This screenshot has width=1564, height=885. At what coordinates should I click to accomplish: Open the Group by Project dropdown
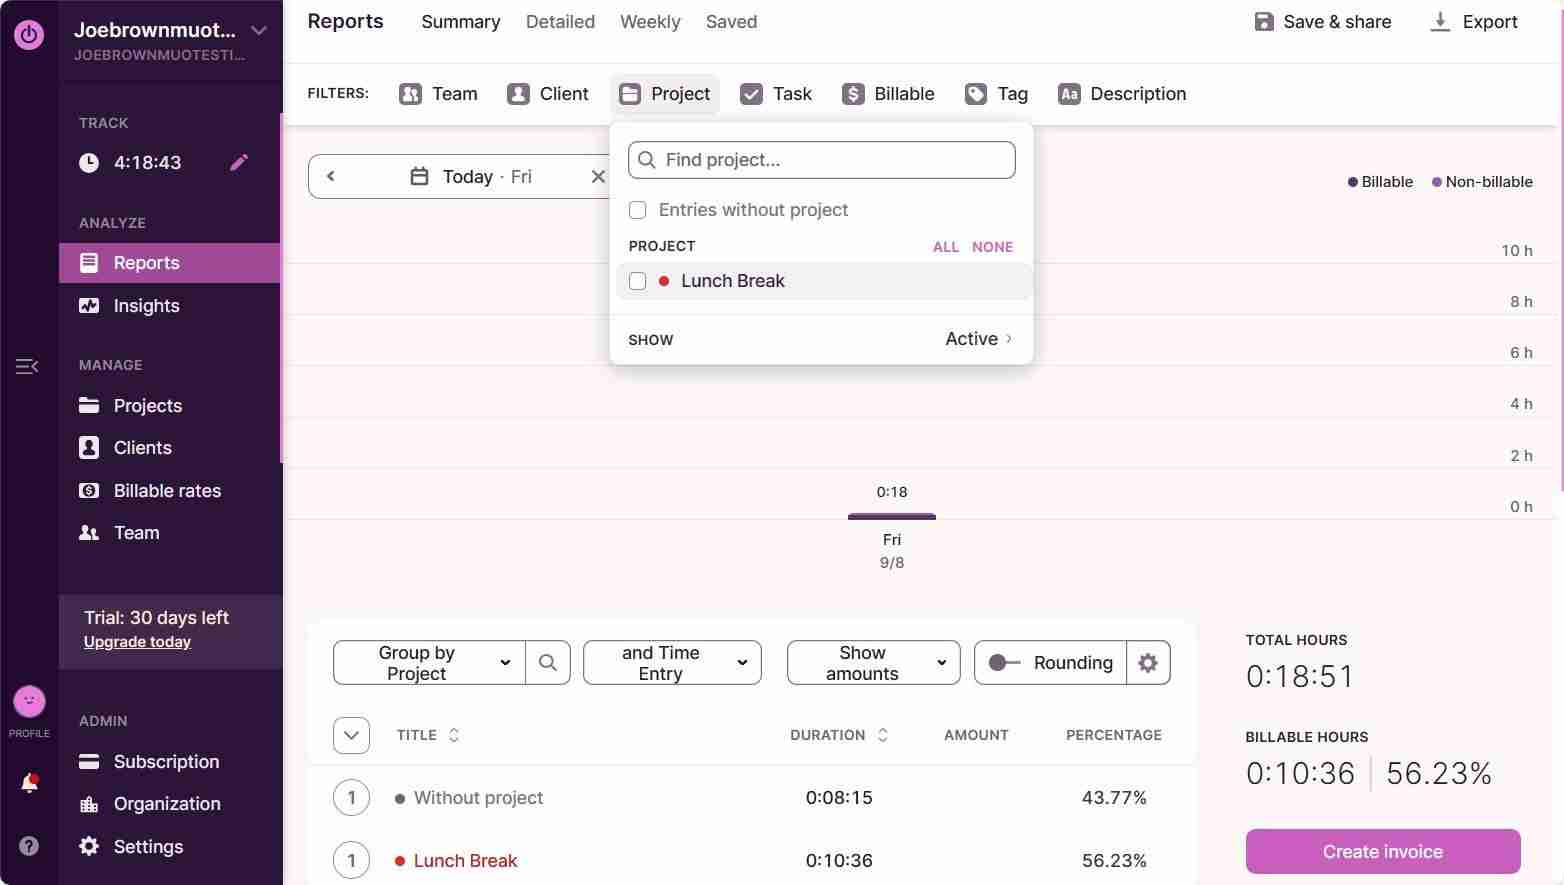click(x=429, y=663)
